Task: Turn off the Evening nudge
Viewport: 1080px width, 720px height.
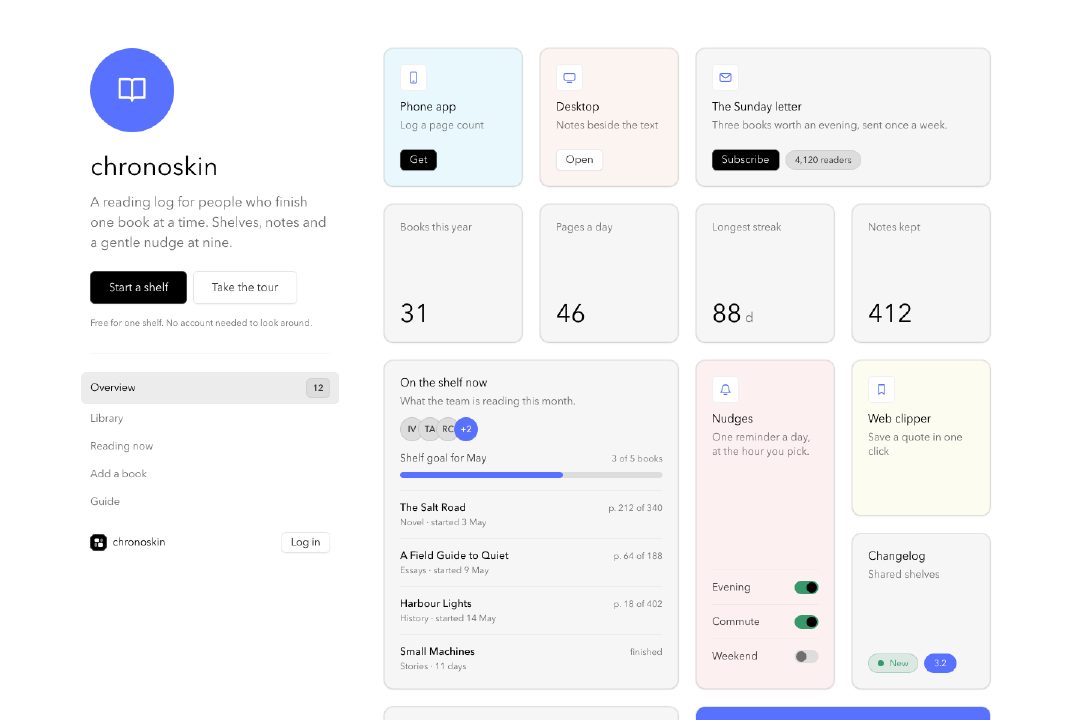Action: tap(806, 588)
